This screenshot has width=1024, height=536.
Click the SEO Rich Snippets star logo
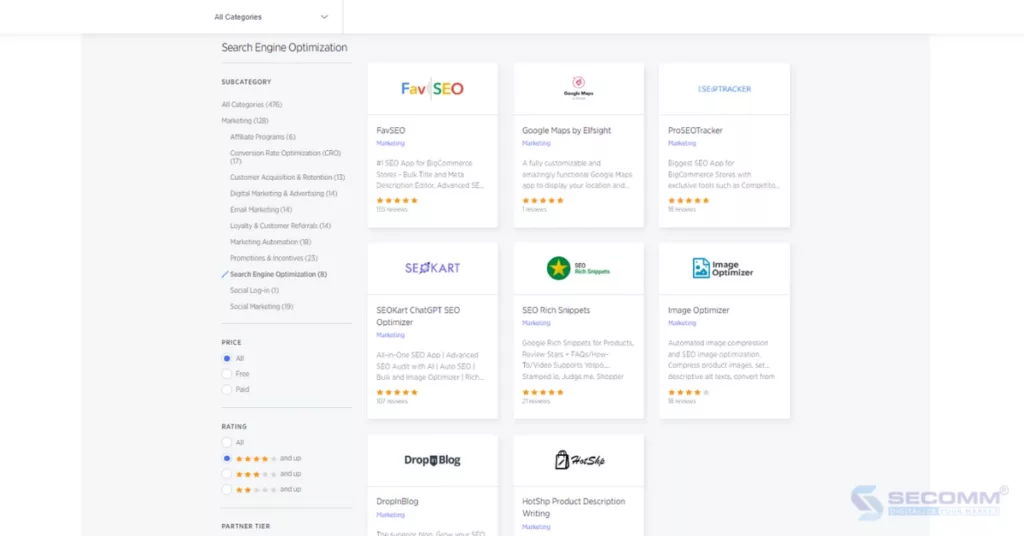[558, 268]
